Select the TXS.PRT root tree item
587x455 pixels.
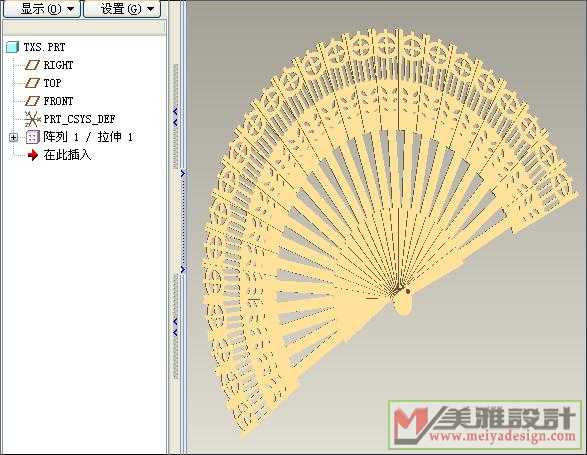44,47
